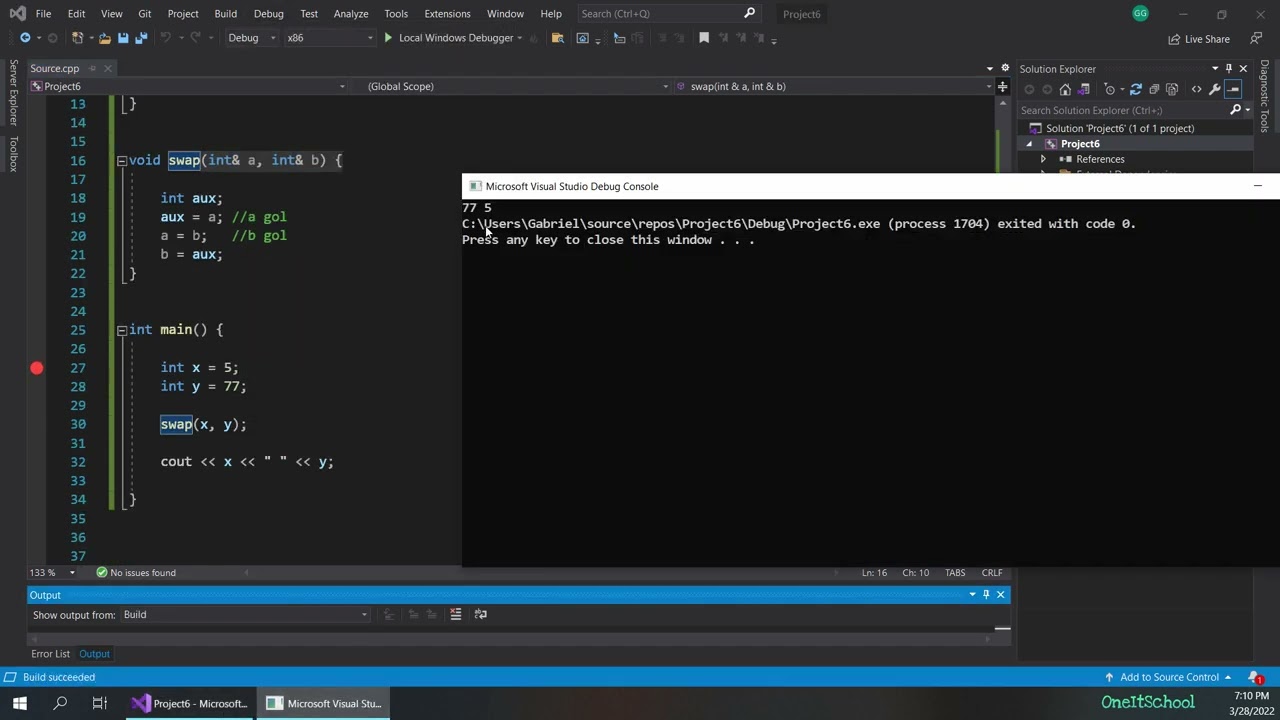The height and width of the screenshot is (720, 1280).
Task: Open Visual Studio taskbar icon Project6
Action: (x=190, y=703)
